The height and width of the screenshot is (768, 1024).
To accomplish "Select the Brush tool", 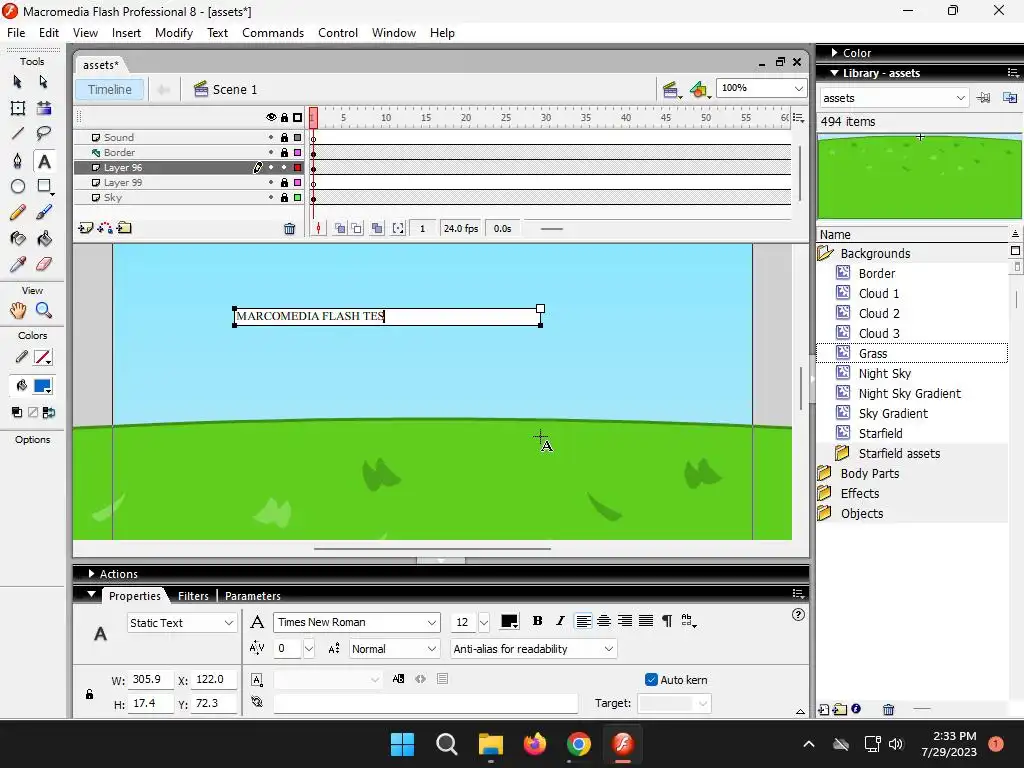I will pos(43,212).
